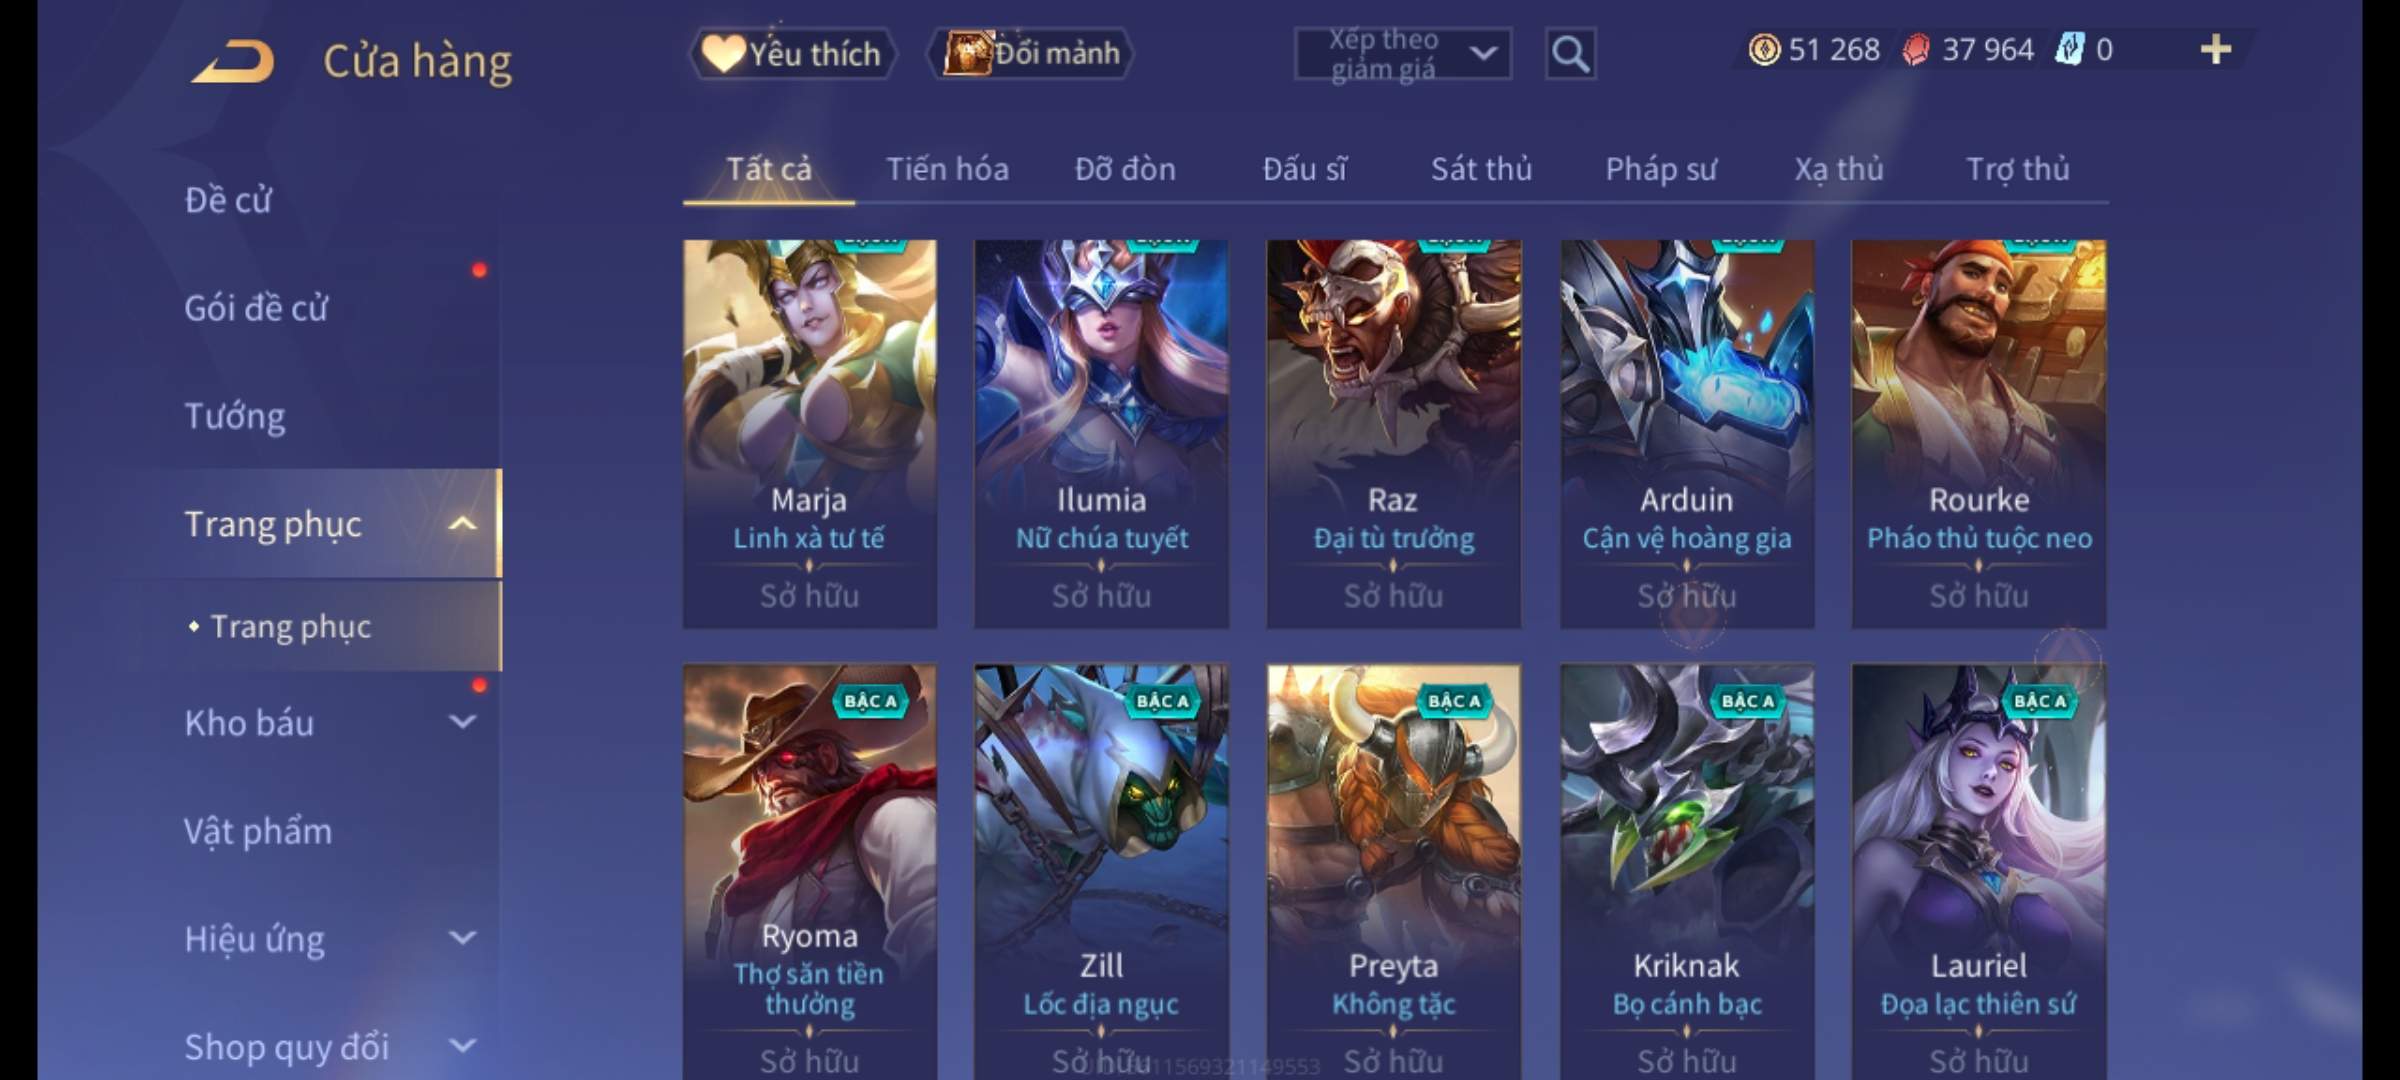
Task: Tap the red ruby currency icon
Action: coord(1915,49)
